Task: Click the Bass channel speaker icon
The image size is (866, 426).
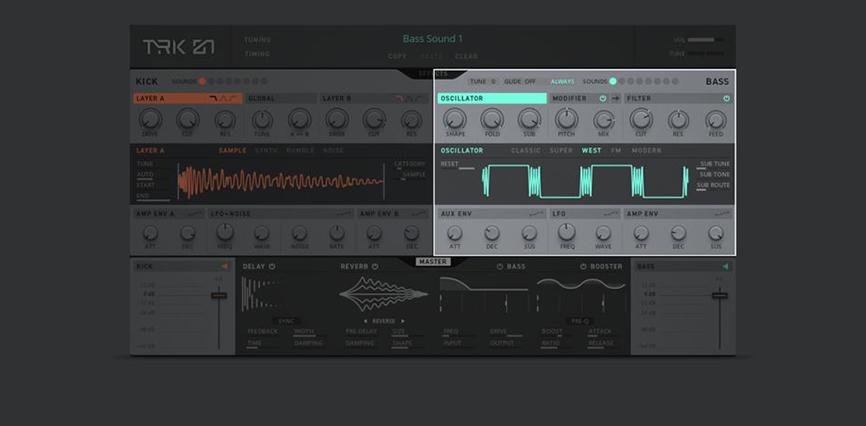Action: pyautogui.click(x=725, y=266)
